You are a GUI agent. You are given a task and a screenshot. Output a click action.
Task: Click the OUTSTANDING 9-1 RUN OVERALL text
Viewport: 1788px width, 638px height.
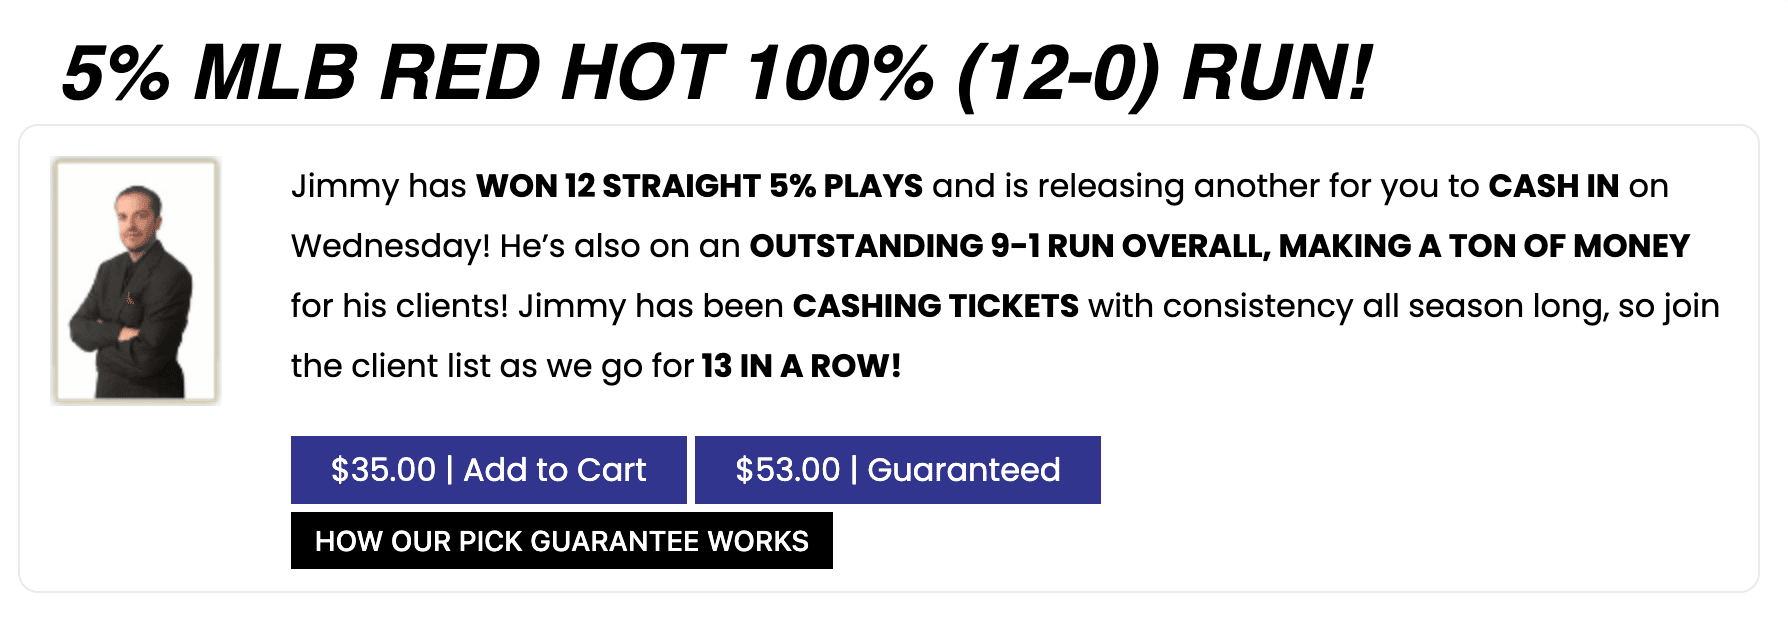(1010, 246)
